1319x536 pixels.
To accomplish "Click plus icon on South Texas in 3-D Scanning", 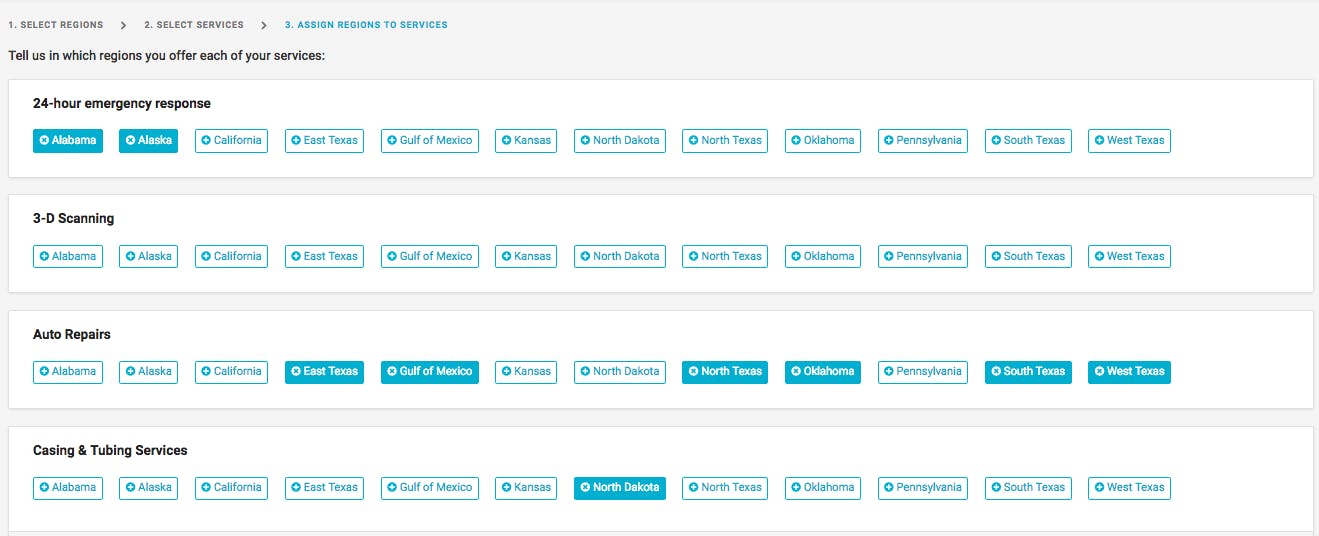I will point(996,257).
